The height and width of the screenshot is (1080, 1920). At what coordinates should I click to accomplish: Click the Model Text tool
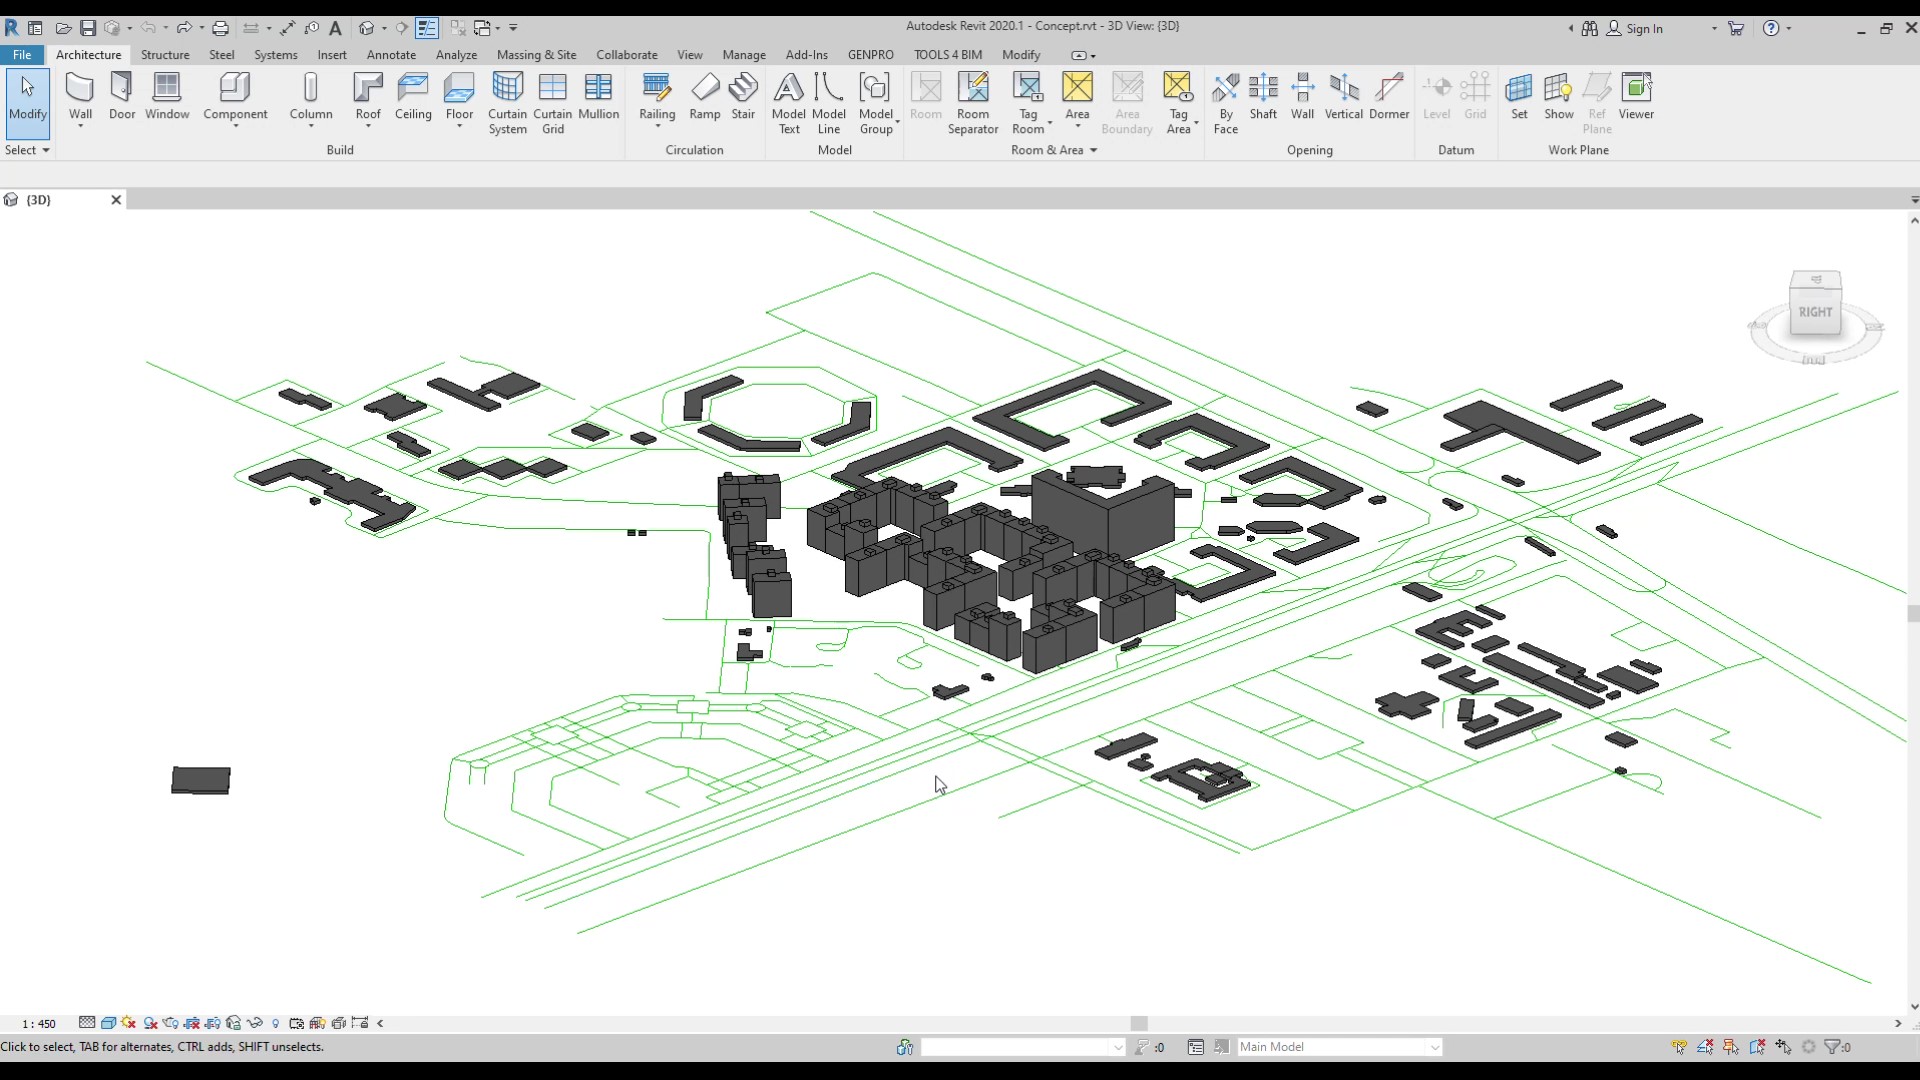pos(788,103)
